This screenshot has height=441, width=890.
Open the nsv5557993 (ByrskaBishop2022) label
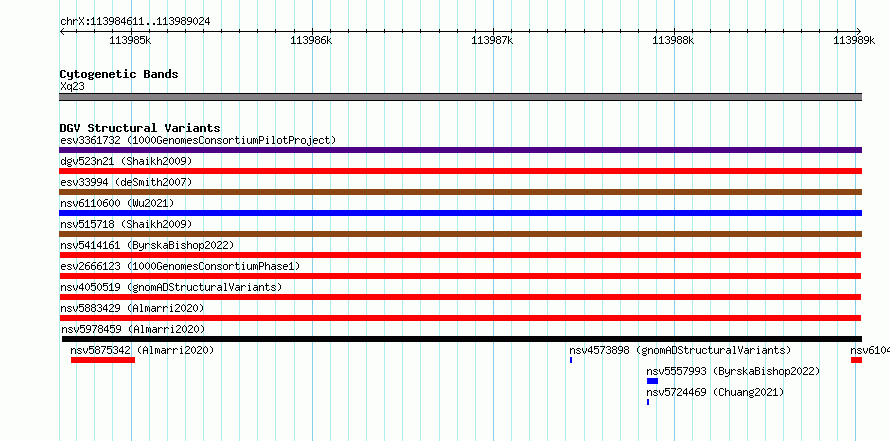pyautogui.click(x=733, y=371)
